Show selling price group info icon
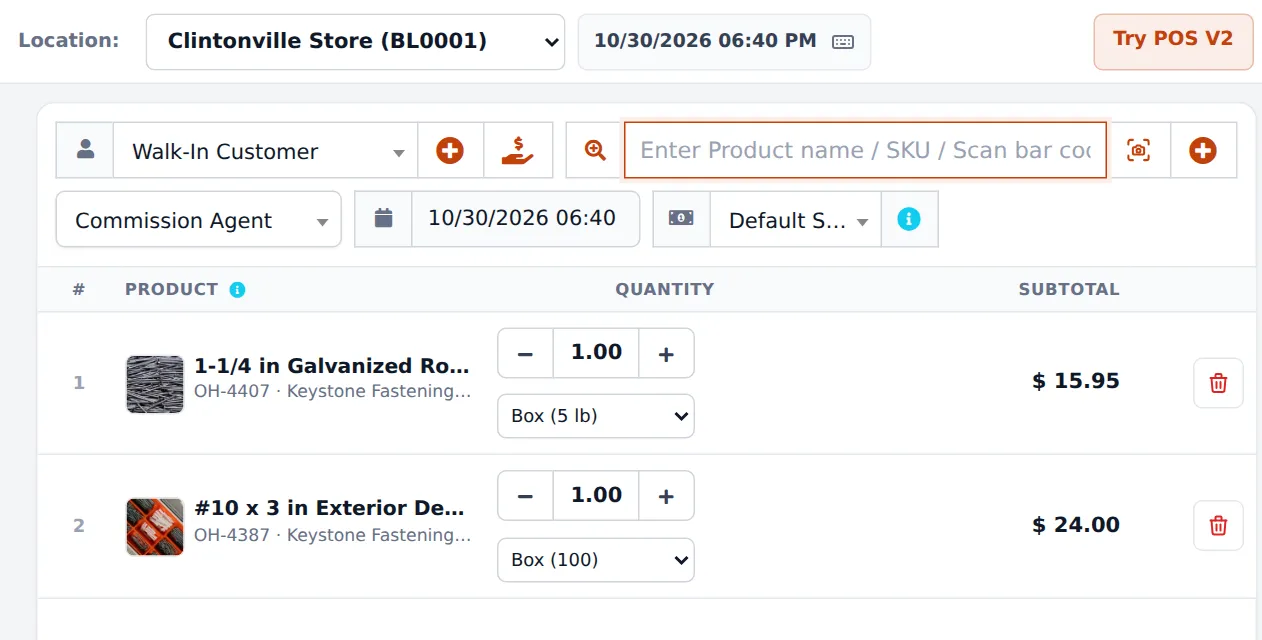 pyautogui.click(x=909, y=219)
